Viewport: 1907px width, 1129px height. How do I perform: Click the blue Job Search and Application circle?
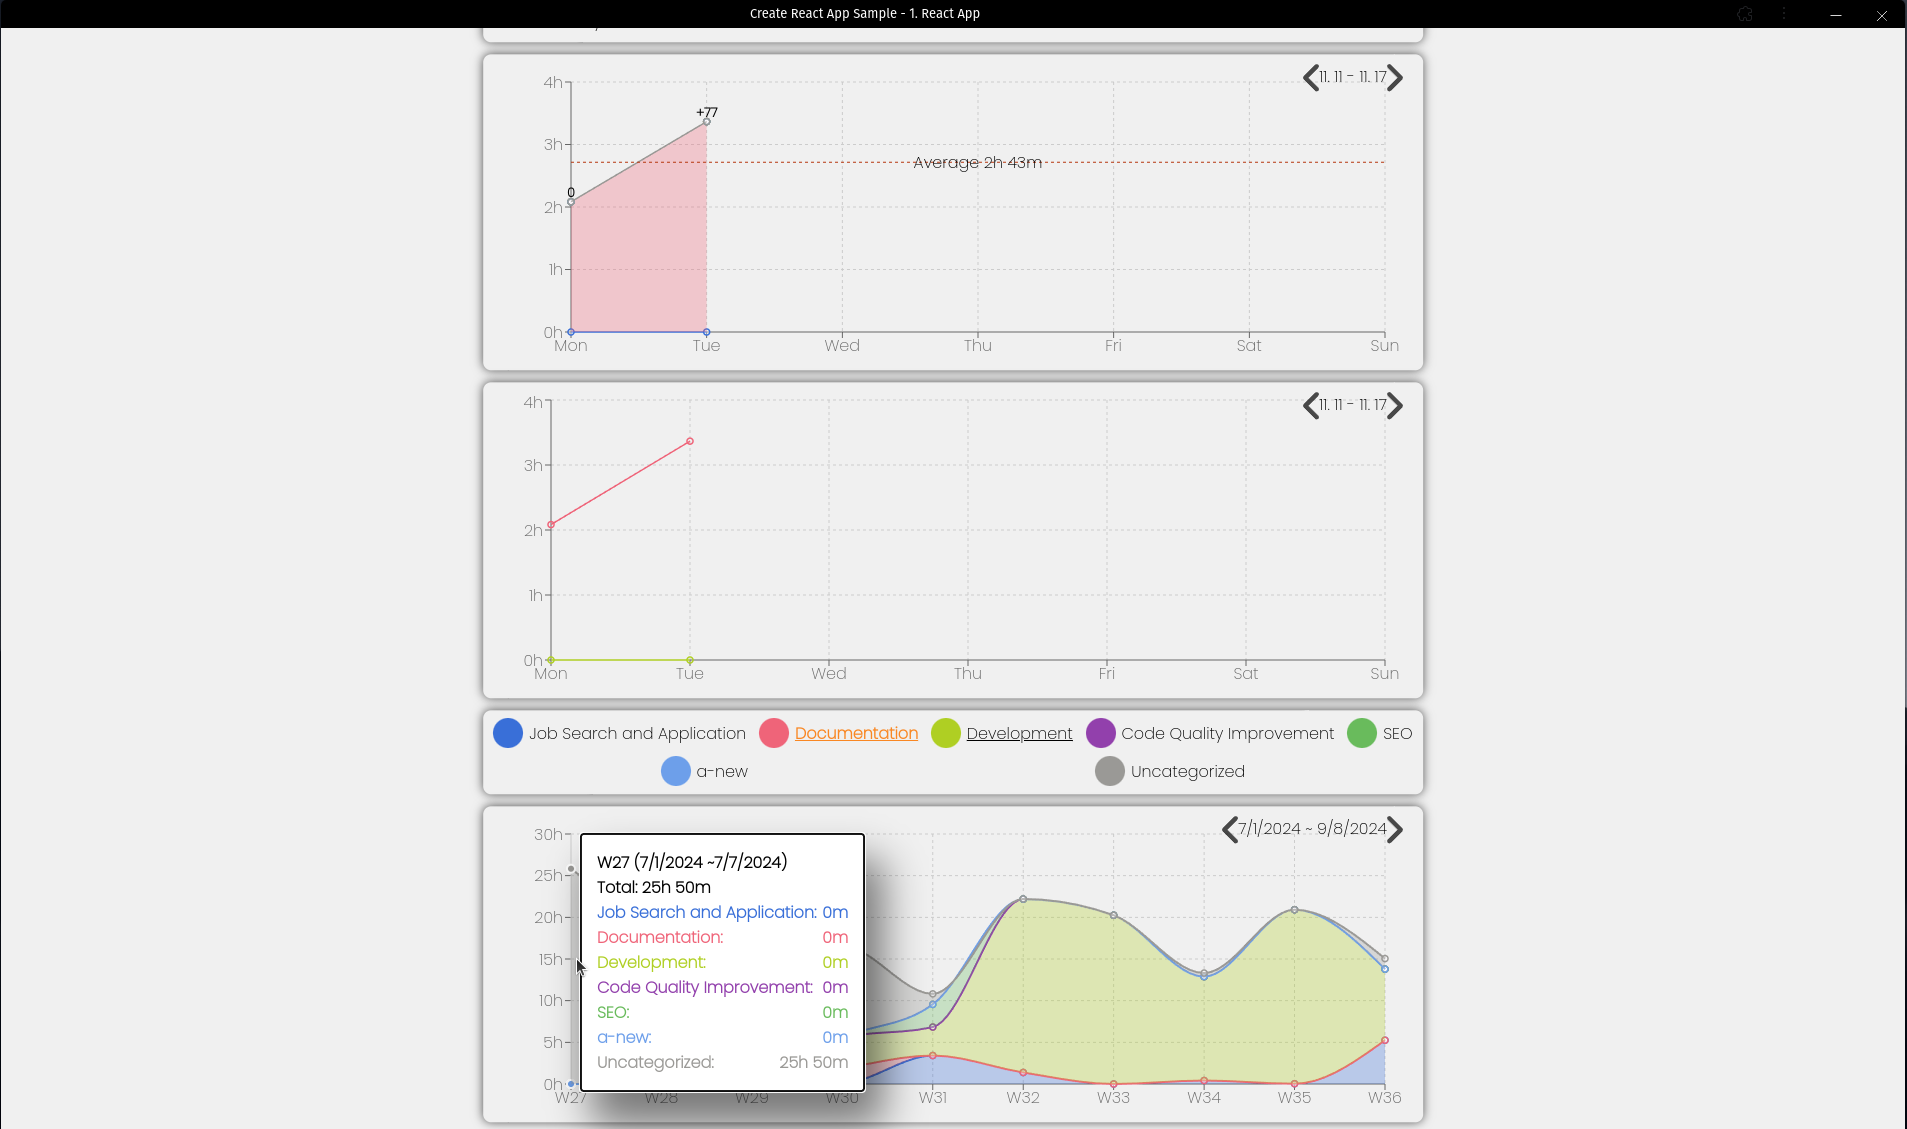[x=508, y=733]
